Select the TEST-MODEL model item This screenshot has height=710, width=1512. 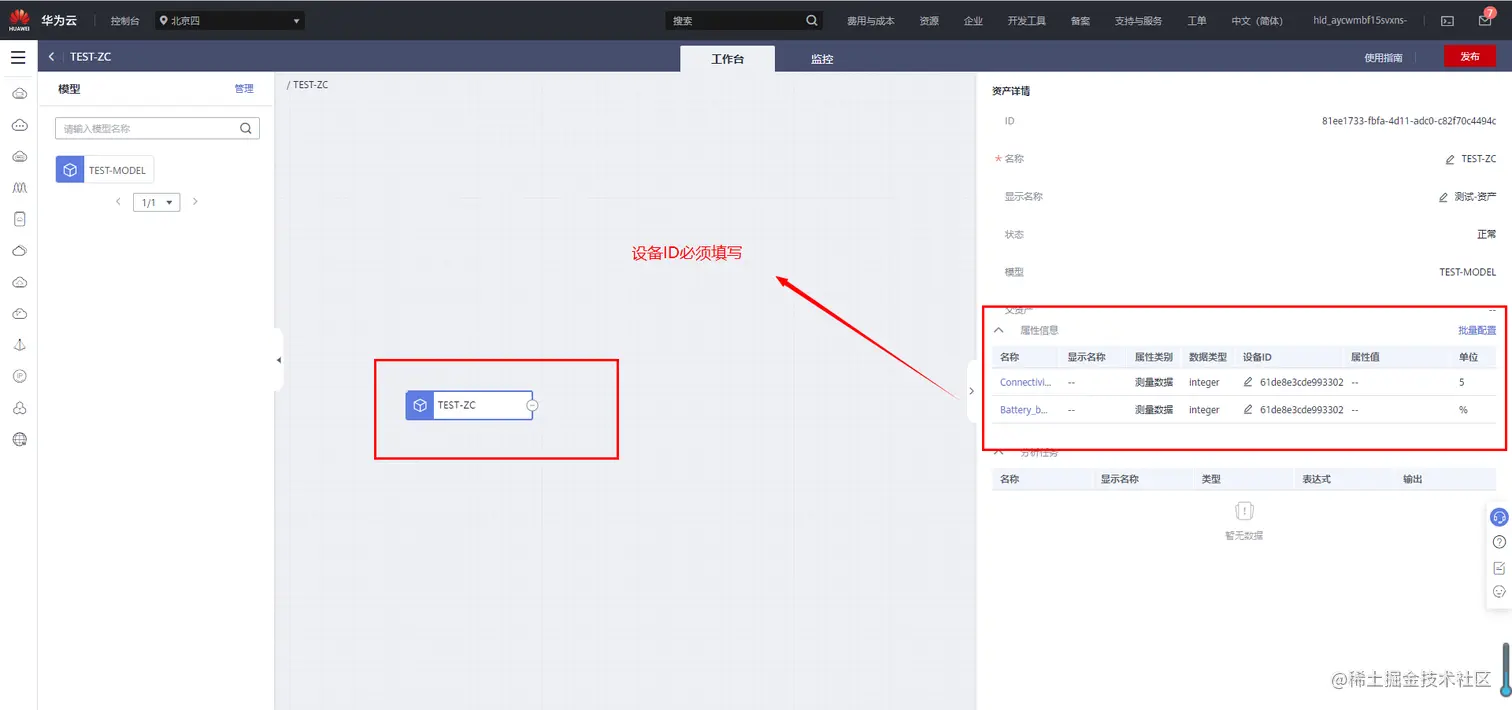point(105,170)
